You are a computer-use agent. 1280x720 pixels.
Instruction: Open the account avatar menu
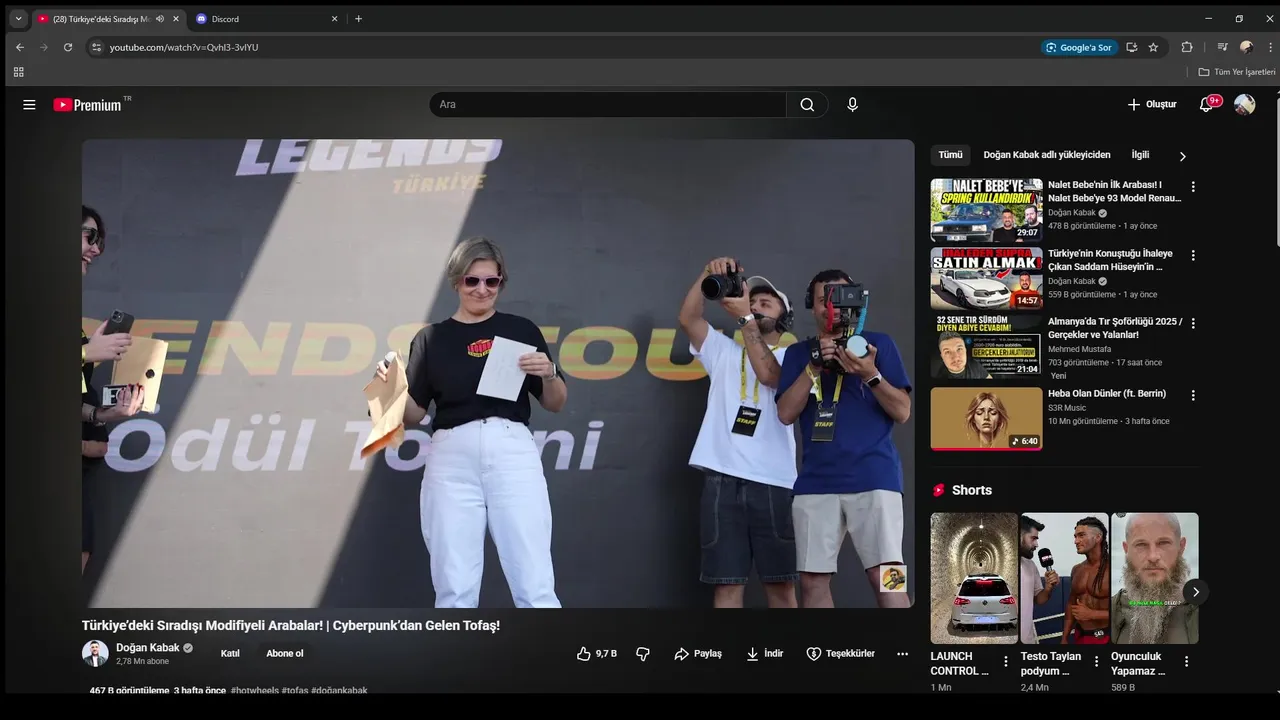(x=1244, y=104)
